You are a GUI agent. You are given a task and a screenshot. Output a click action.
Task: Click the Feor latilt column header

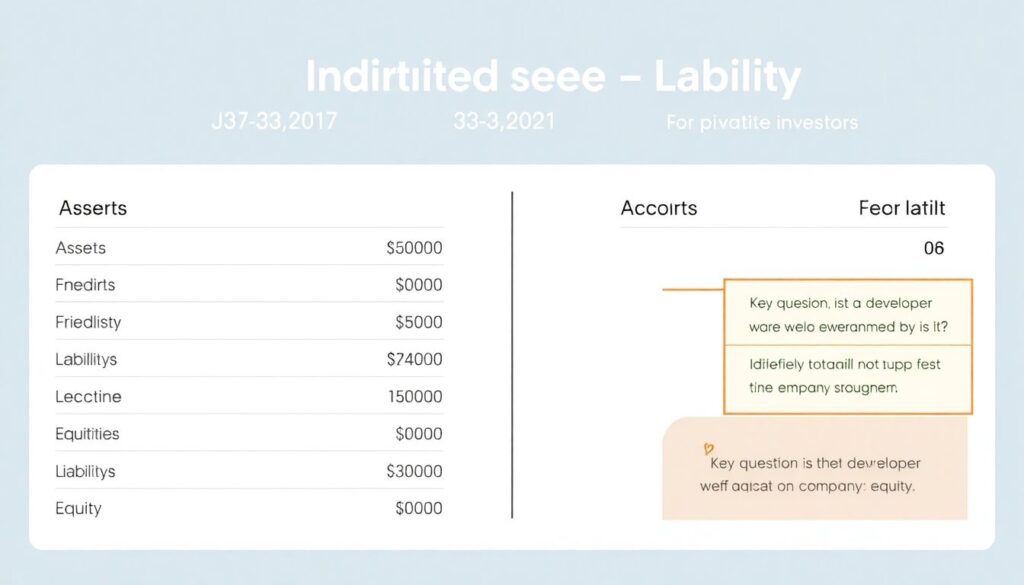point(901,209)
